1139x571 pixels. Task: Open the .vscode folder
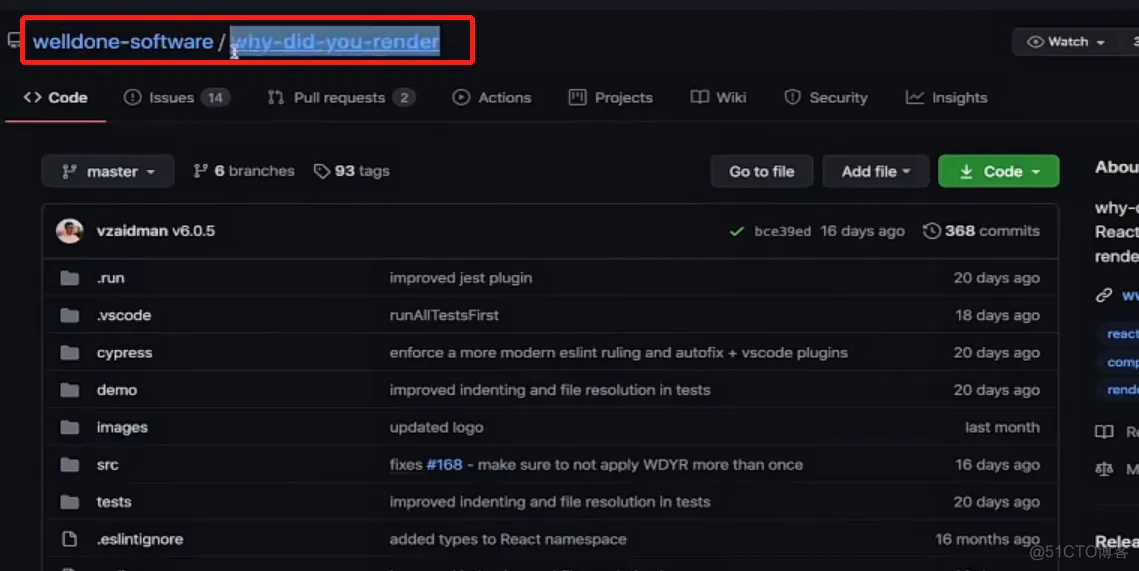(x=124, y=315)
